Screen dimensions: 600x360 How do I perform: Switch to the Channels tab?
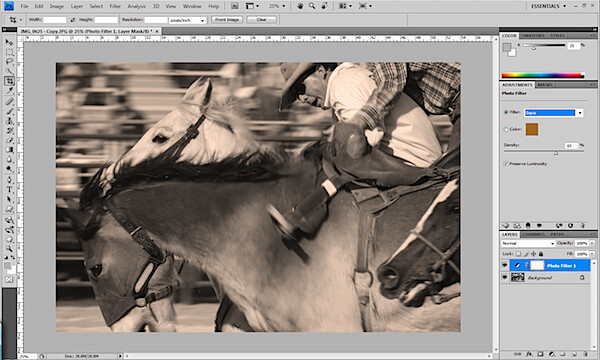point(533,234)
